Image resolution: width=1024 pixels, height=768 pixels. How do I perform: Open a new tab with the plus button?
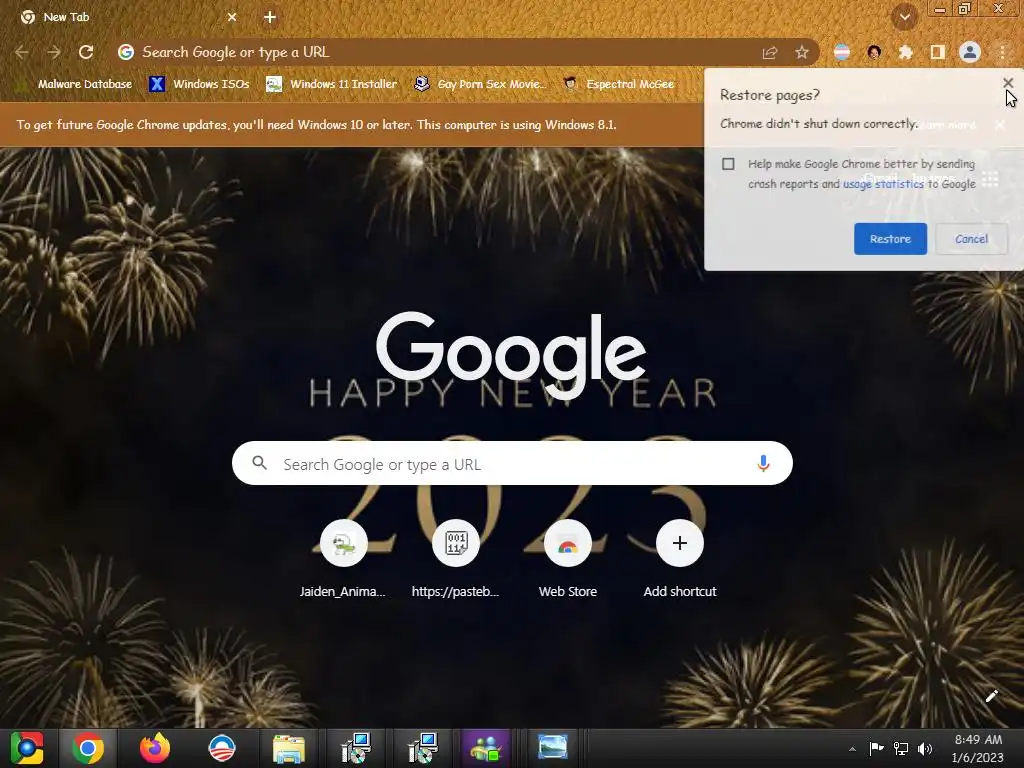pyautogui.click(x=270, y=17)
